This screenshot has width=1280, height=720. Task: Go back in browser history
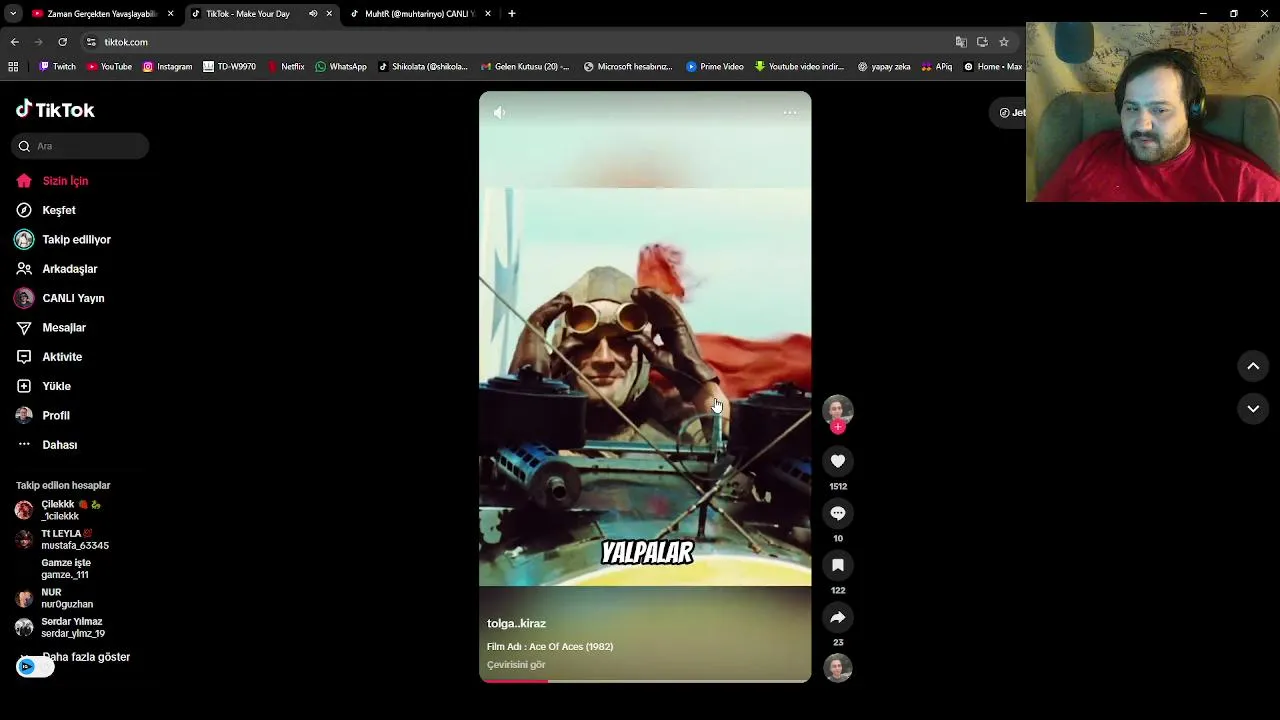14,42
